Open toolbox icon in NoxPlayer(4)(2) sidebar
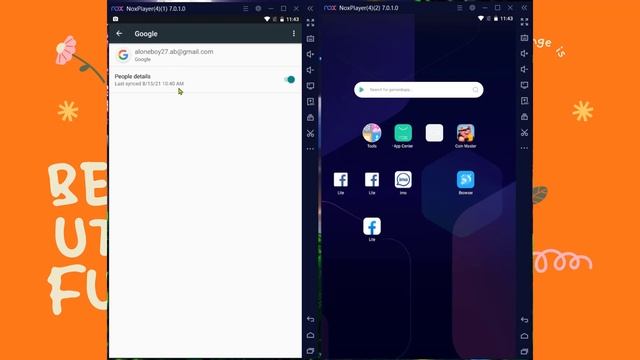 click(524, 117)
